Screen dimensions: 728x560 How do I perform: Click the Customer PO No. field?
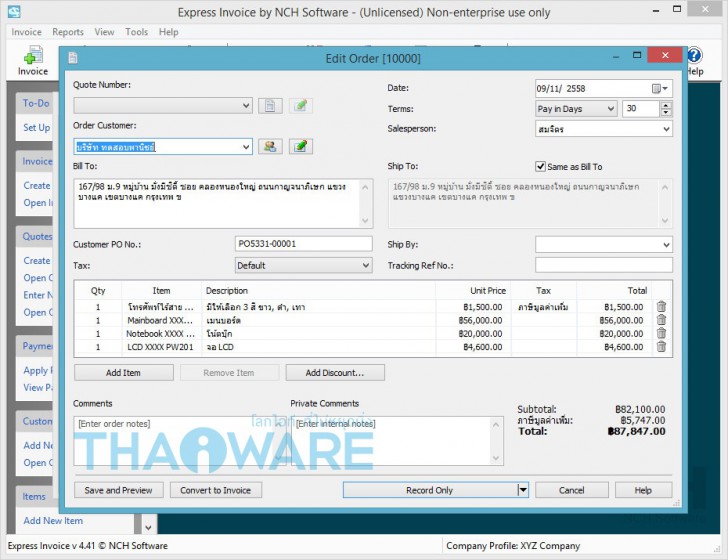304,244
